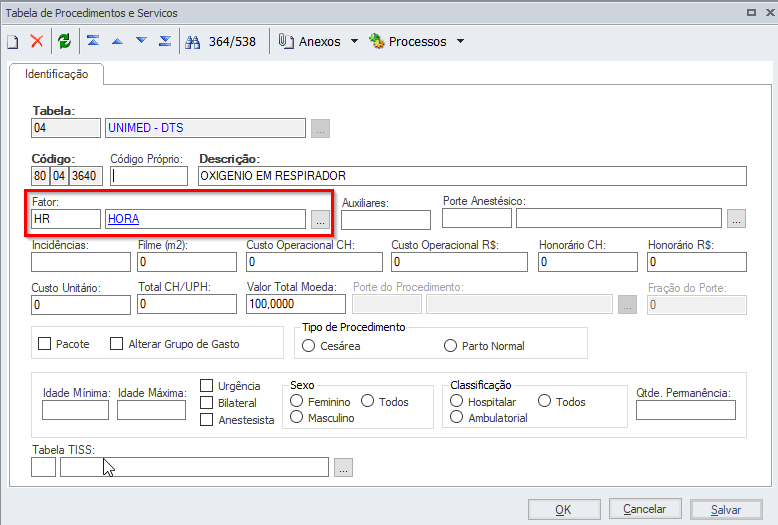Open the Tabela TISS lookup ellipsis button
This screenshot has height=525, width=778.
pyautogui.click(x=343, y=467)
